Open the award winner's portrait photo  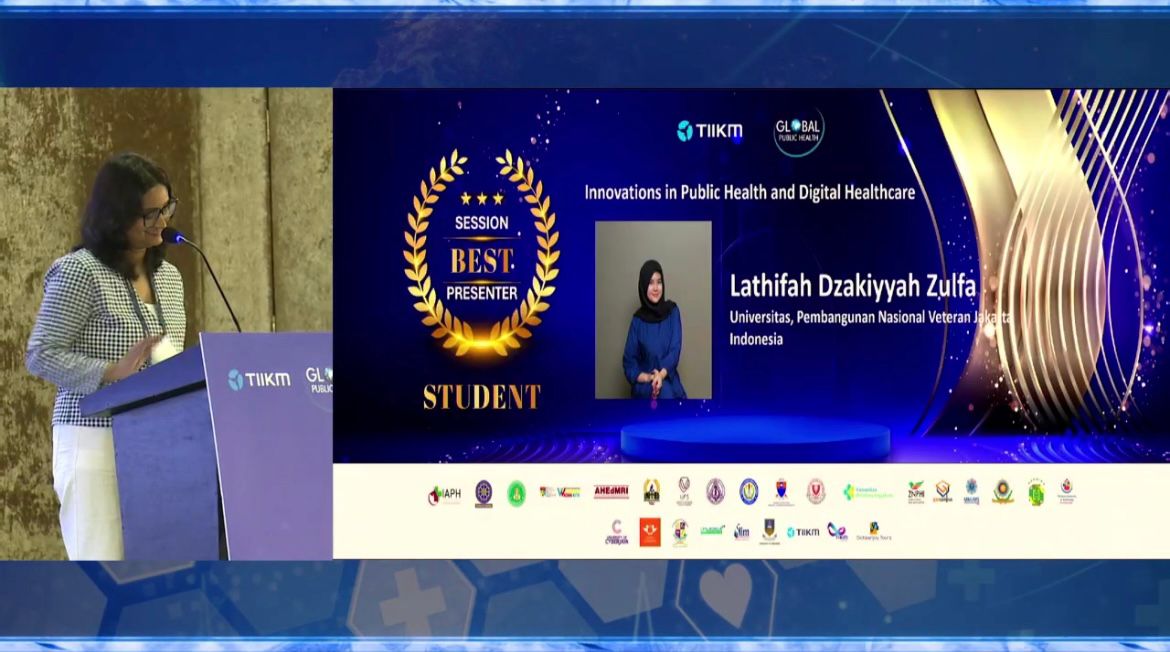tap(653, 310)
